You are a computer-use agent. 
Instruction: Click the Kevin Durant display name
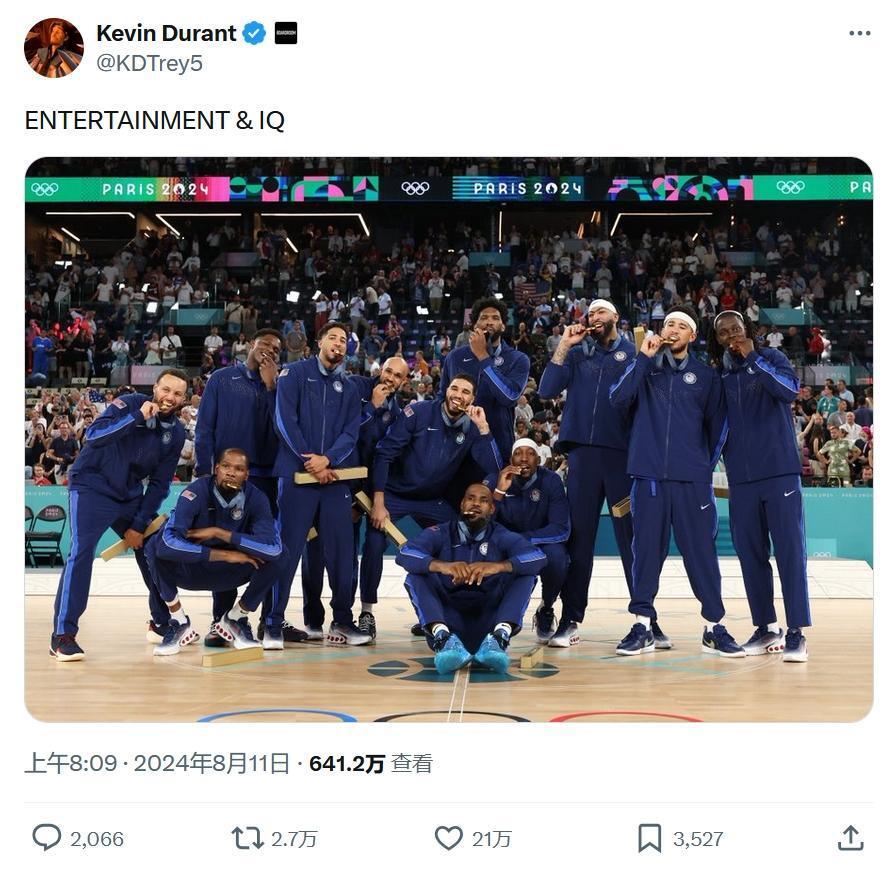tap(166, 33)
